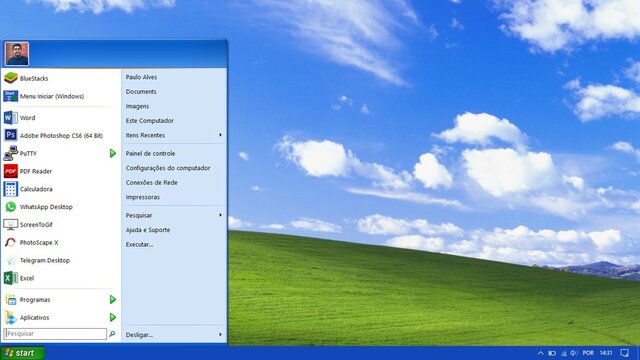
Task: Open the PDF Reader icon
Action: [11, 171]
